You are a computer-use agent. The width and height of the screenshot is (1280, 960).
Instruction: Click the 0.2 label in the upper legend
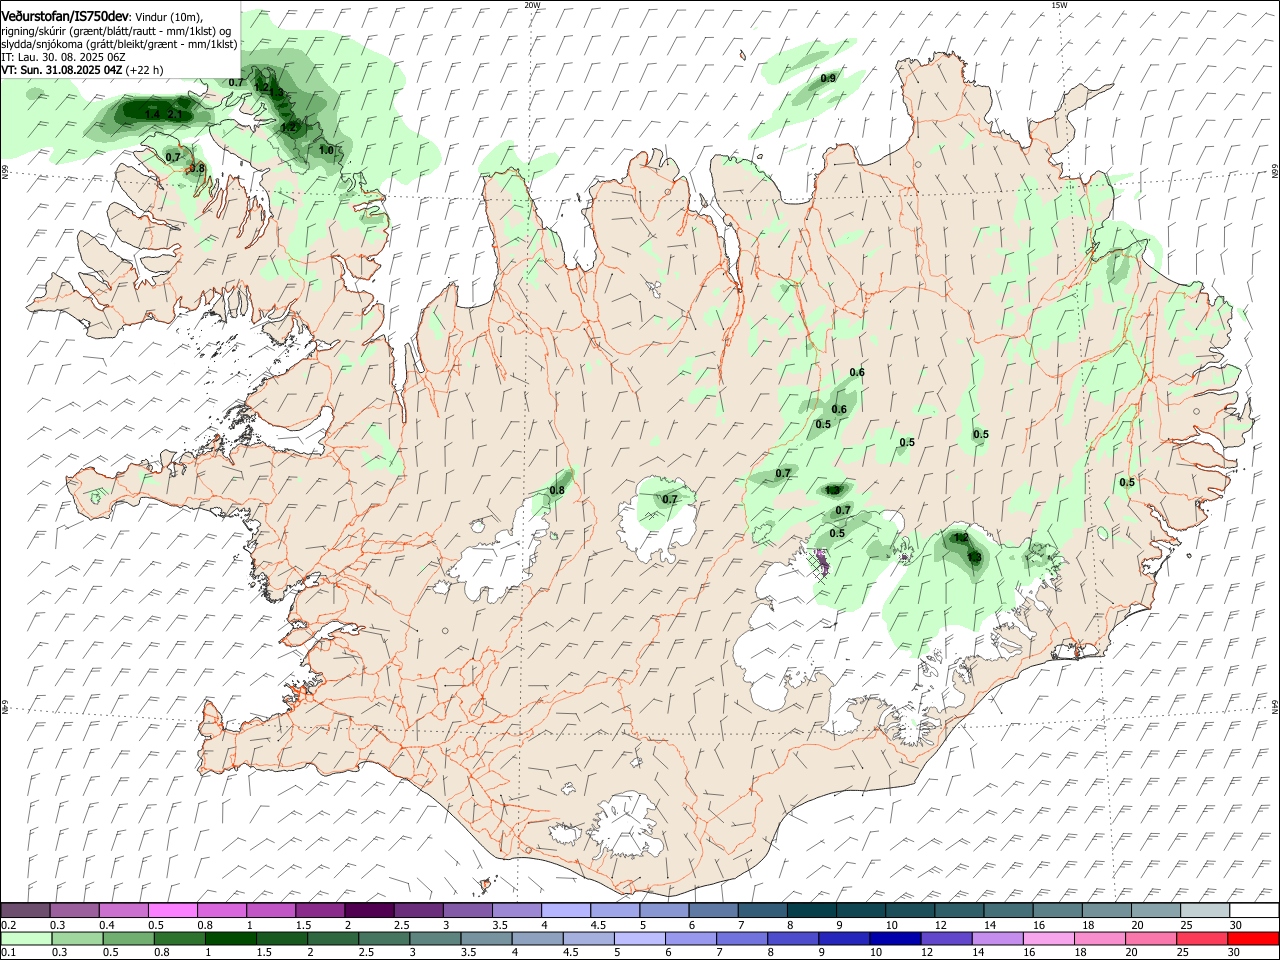10,925
